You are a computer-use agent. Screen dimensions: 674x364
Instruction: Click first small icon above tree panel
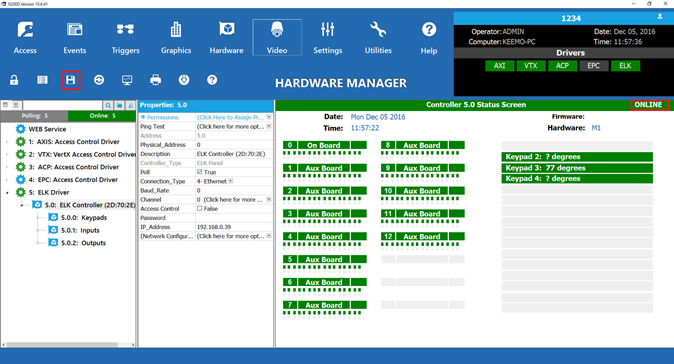click(x=6, y=105)
